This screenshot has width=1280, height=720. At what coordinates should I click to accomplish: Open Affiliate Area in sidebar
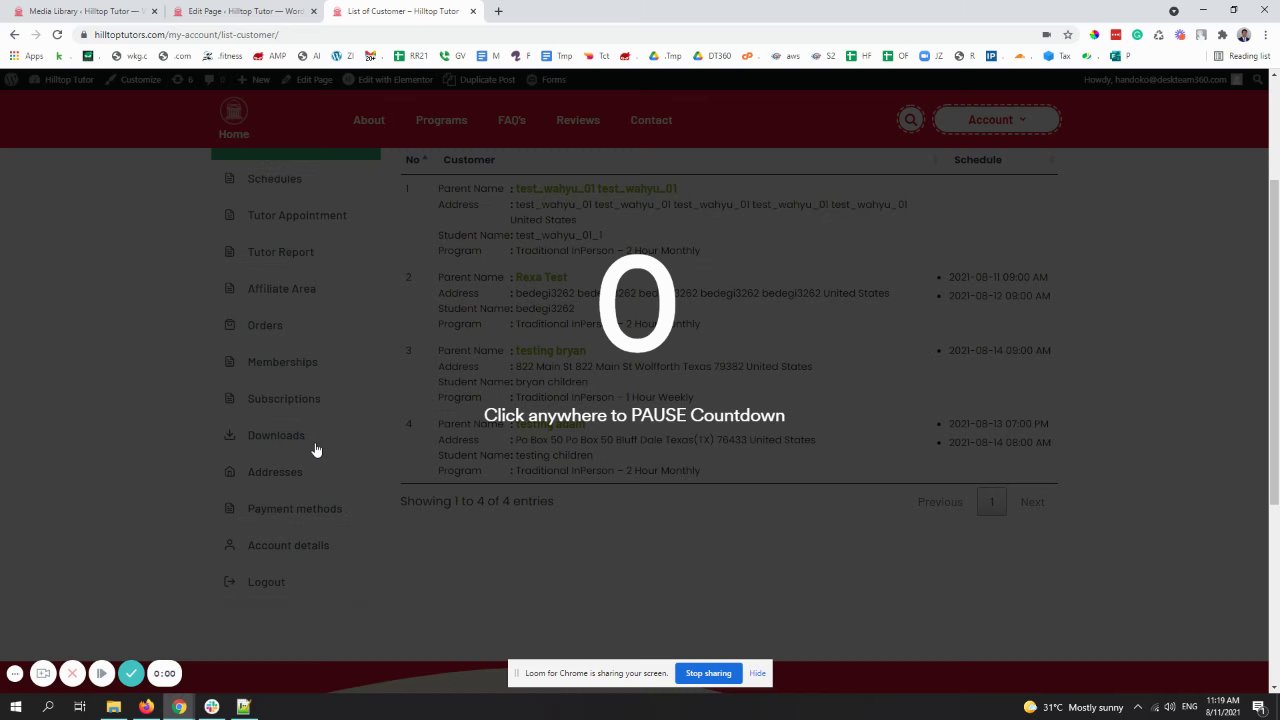point(281,289)
